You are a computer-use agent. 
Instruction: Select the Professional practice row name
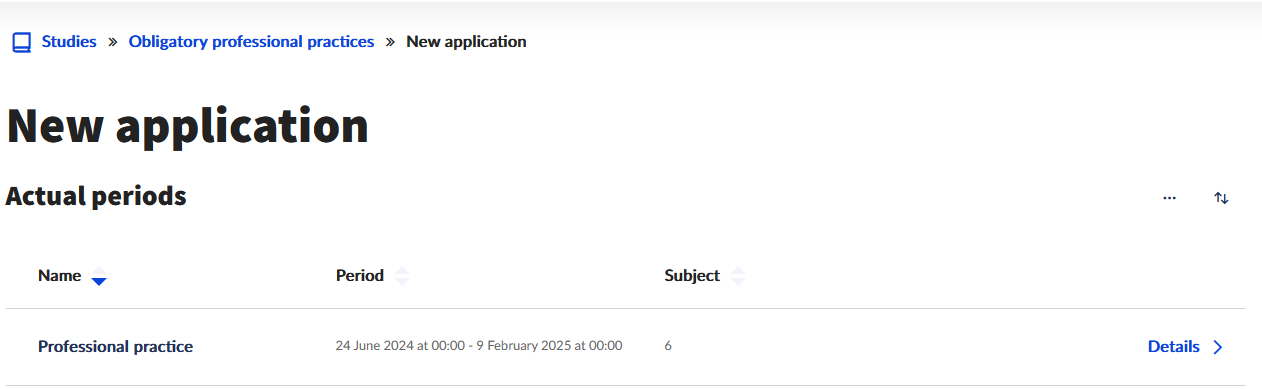point(116,347)
